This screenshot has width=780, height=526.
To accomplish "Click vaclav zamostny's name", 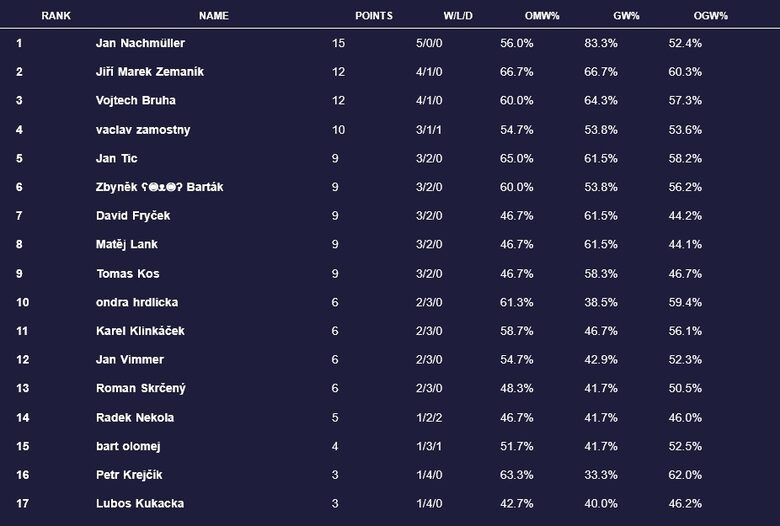I will click(x=143, y=130).
